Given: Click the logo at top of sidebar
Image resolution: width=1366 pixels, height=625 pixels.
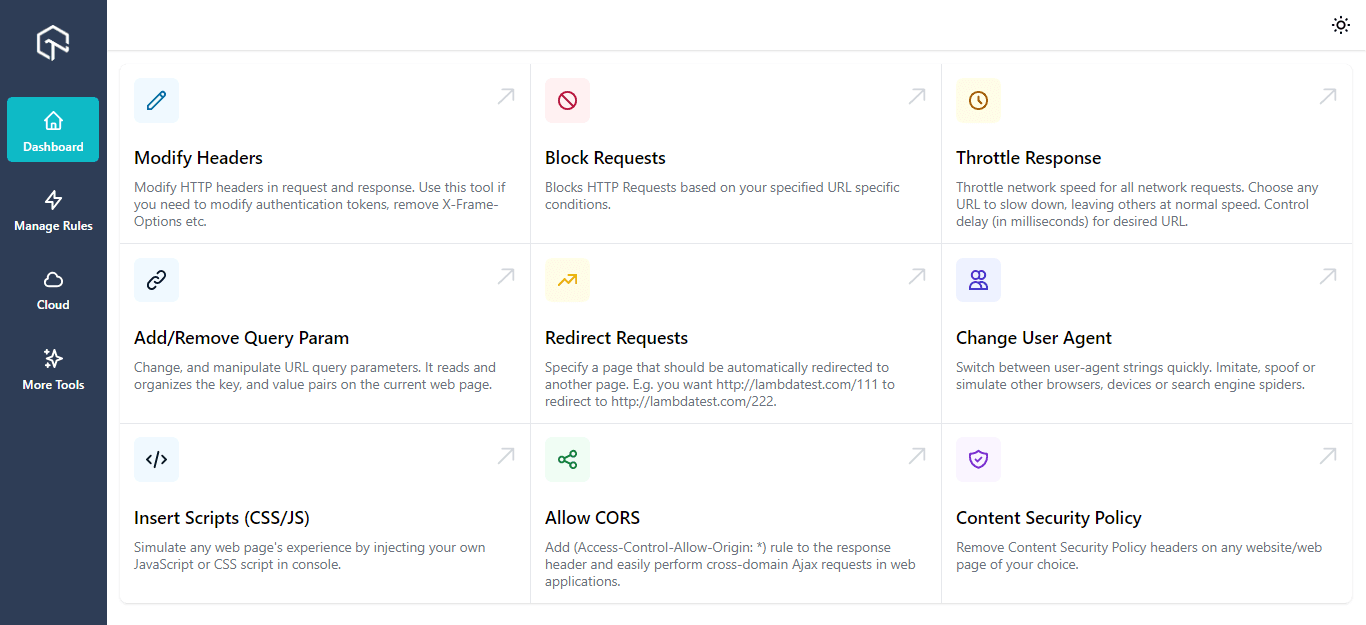Looking at the screenshot, I should click(53, 43).
